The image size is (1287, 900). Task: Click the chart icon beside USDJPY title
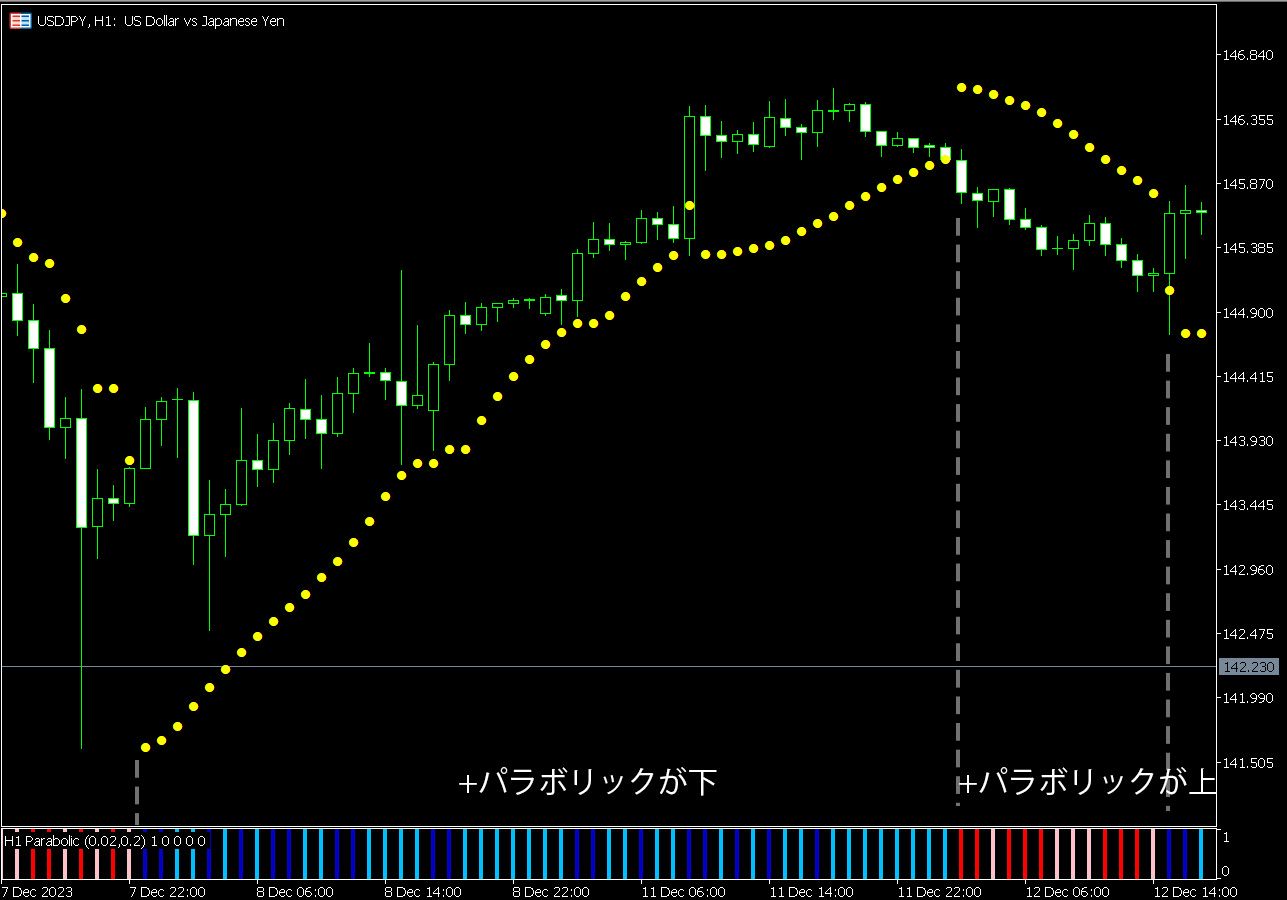20,21
